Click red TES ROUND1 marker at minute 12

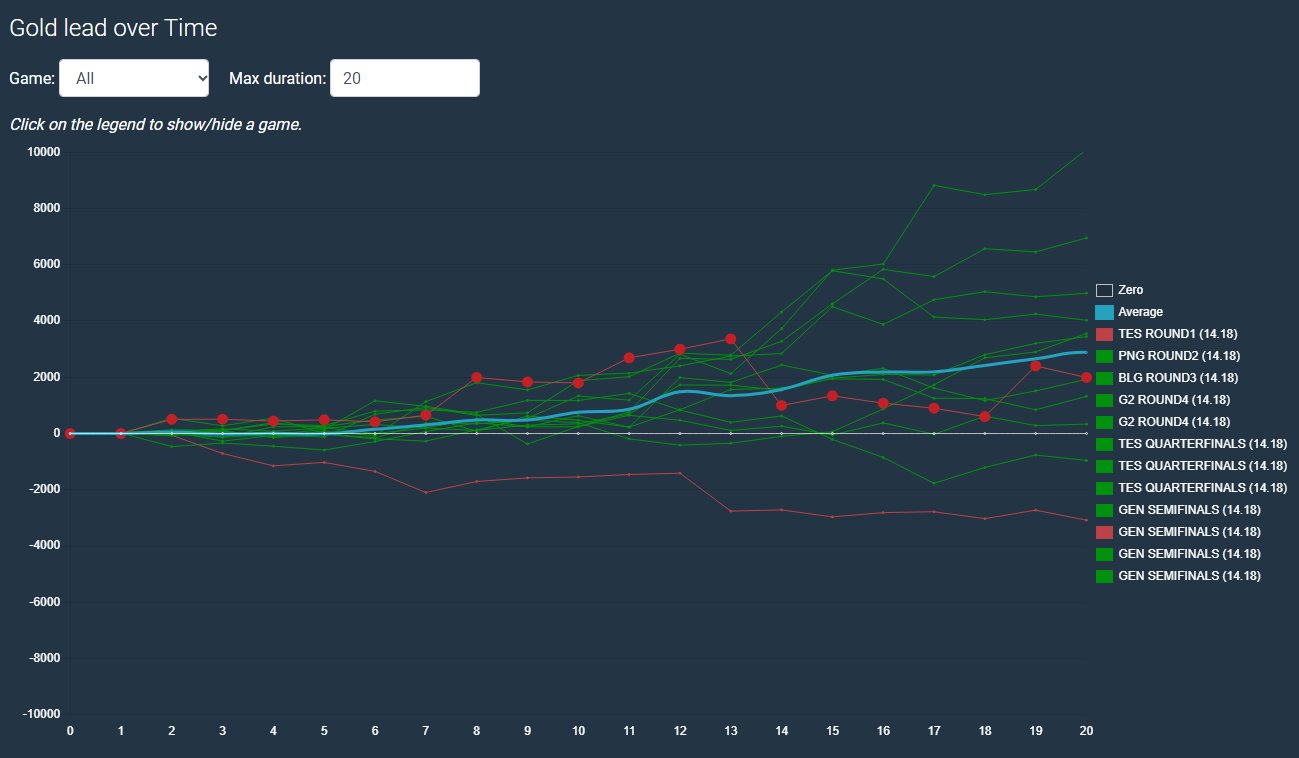click(680, 350)
